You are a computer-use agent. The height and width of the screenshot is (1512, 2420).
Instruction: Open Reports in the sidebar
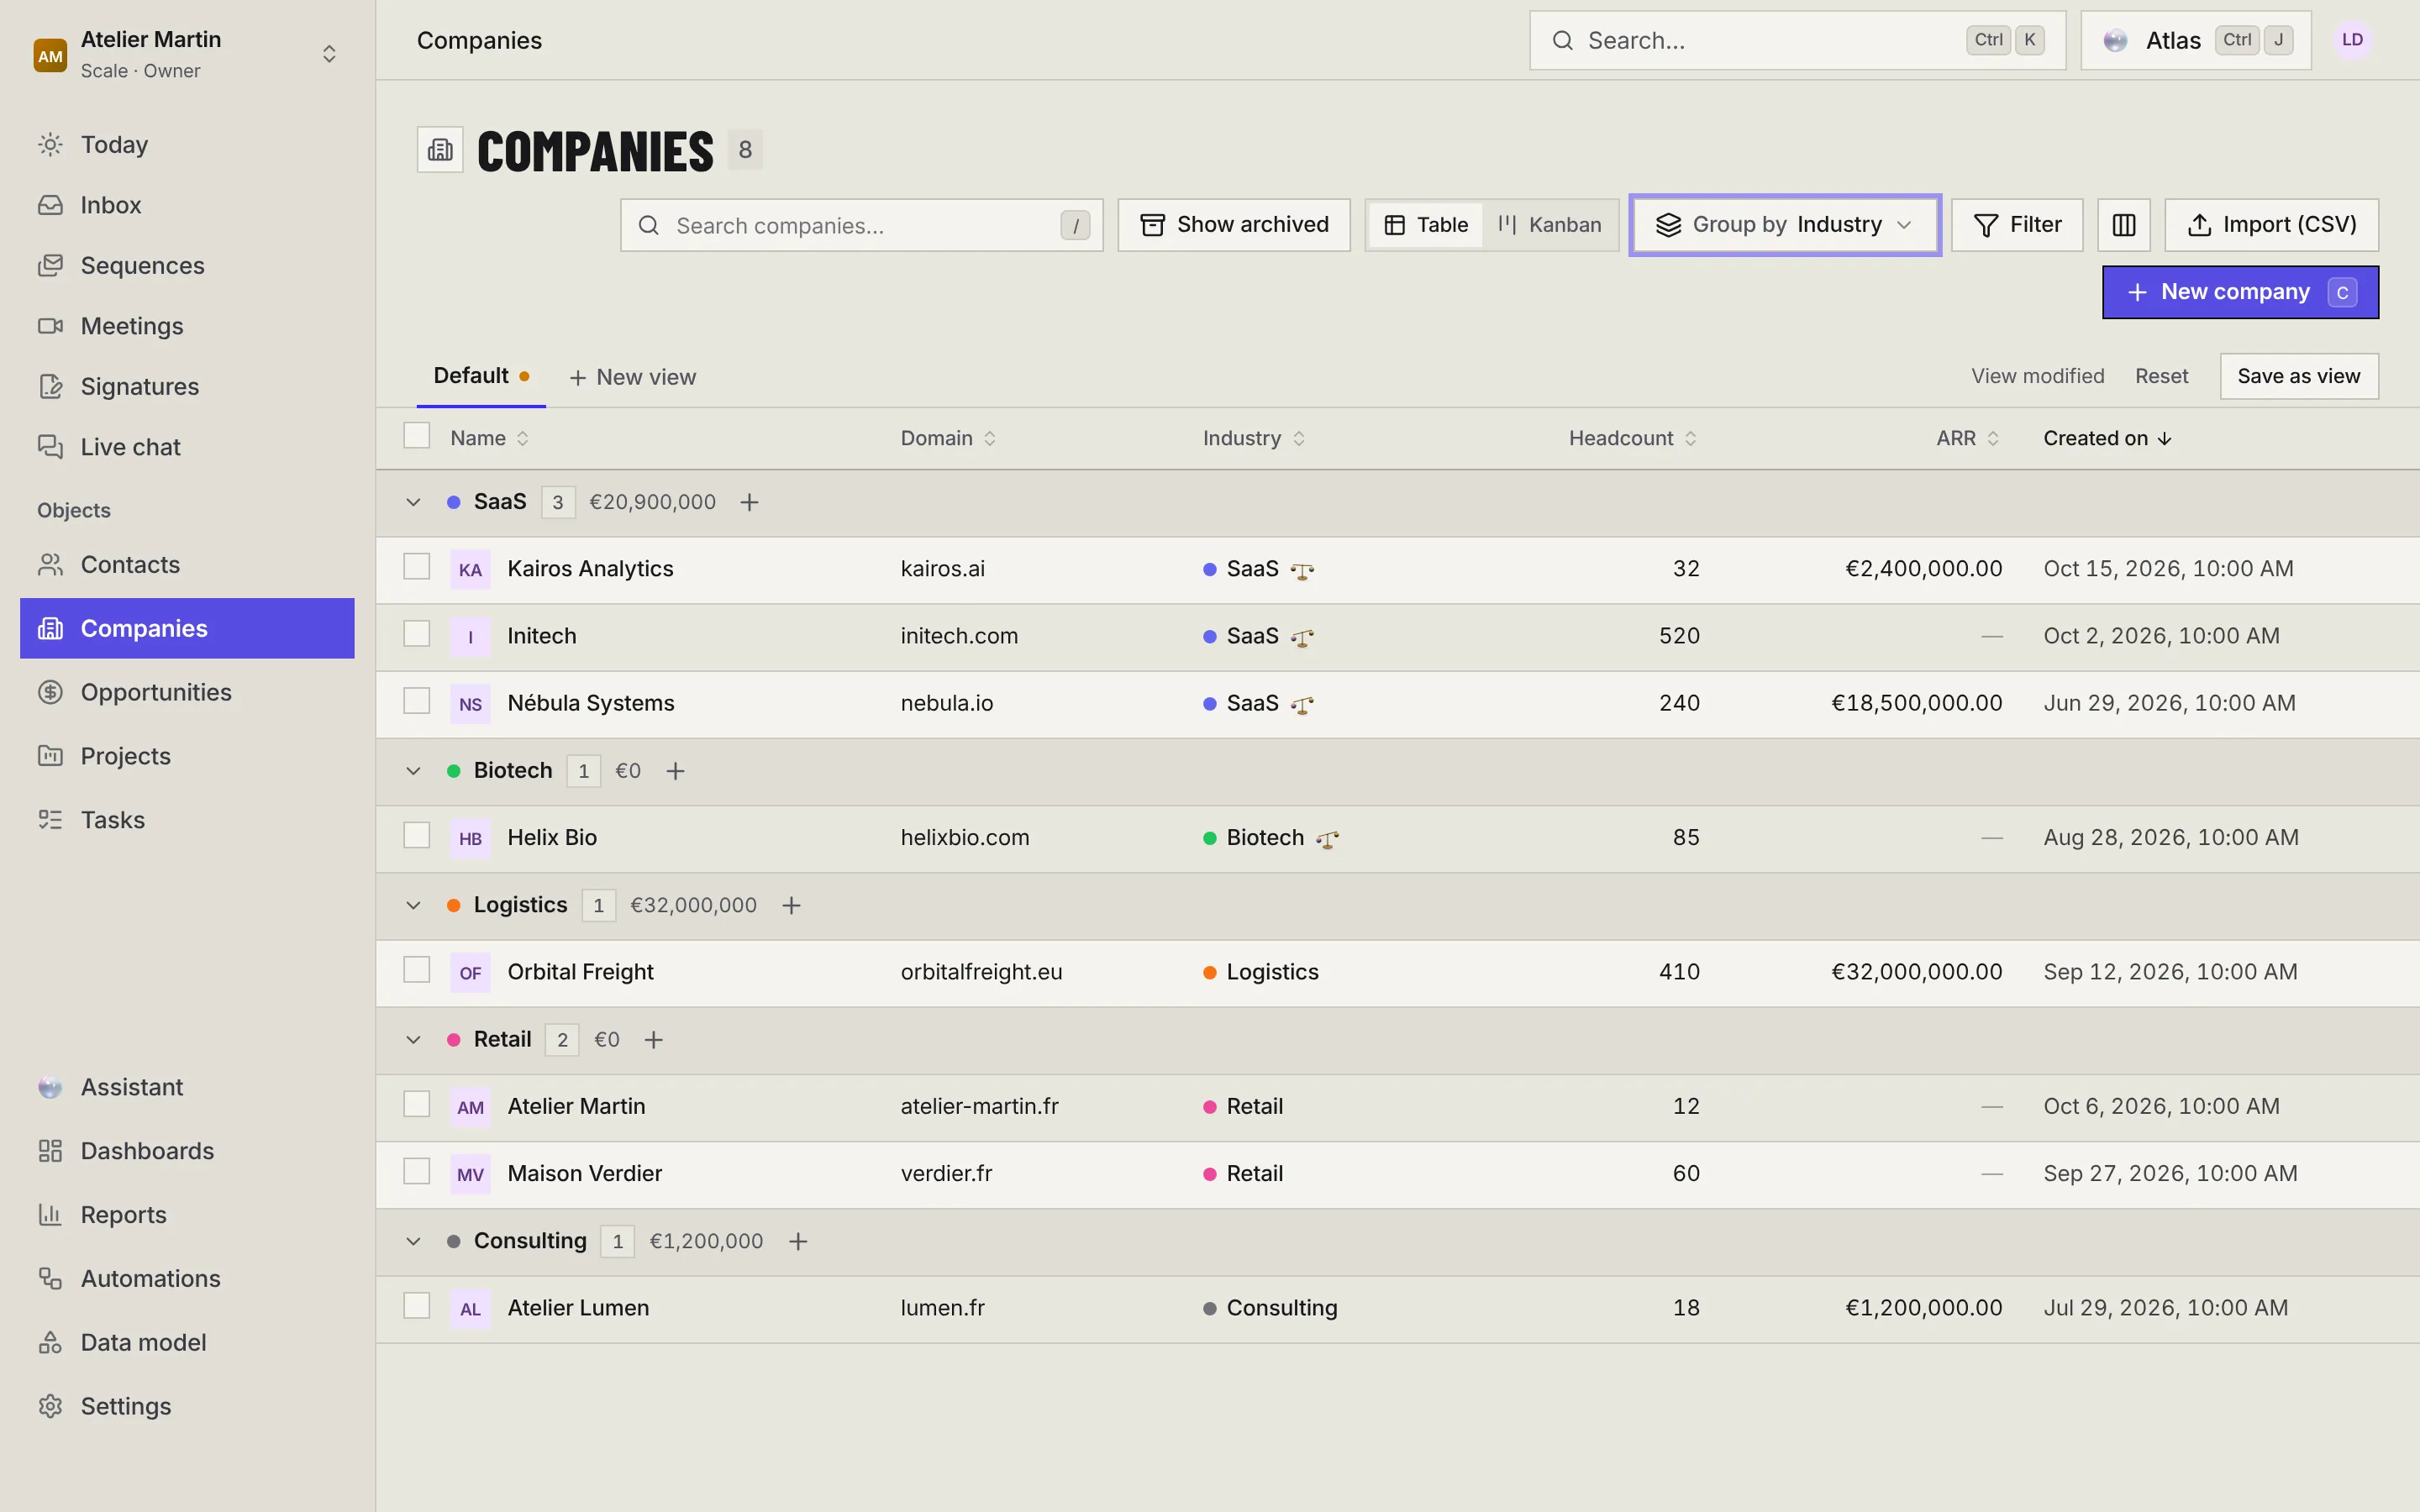click(x=187, y=1215)
